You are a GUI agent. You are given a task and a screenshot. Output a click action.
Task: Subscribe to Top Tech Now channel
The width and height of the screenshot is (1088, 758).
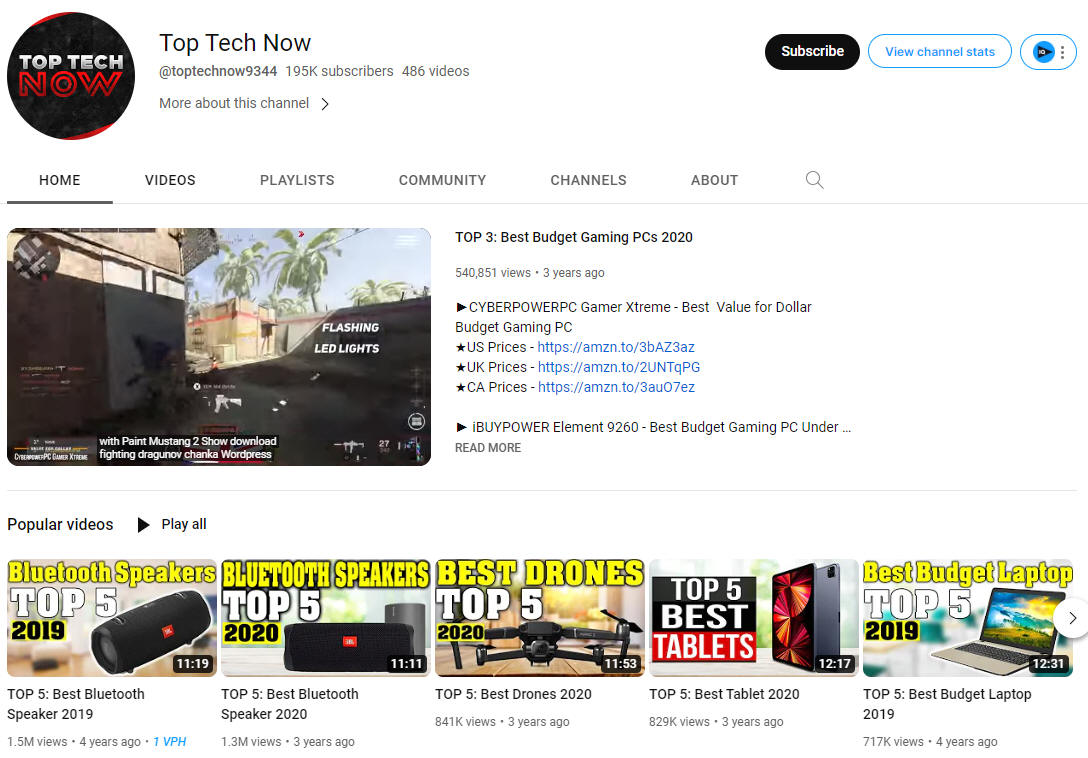tap(813, 51)
